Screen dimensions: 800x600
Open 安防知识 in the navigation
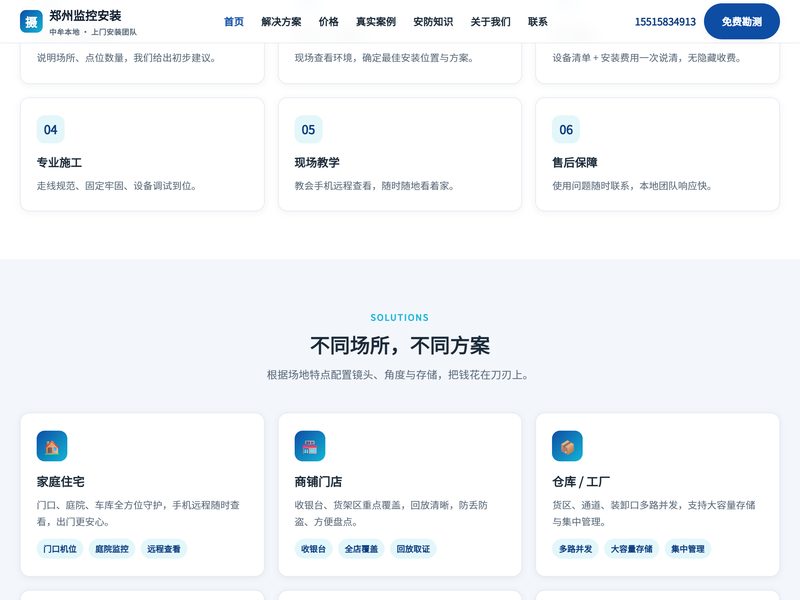(433, 21)
